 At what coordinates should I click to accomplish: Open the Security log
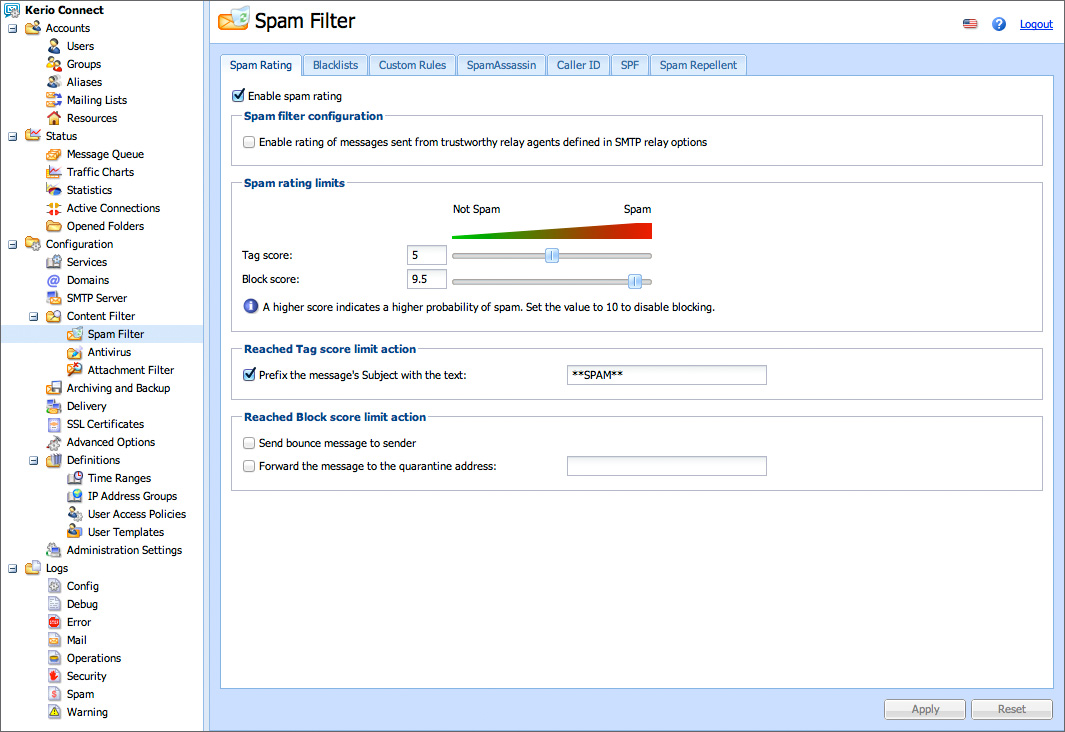[x=86, y=676]
